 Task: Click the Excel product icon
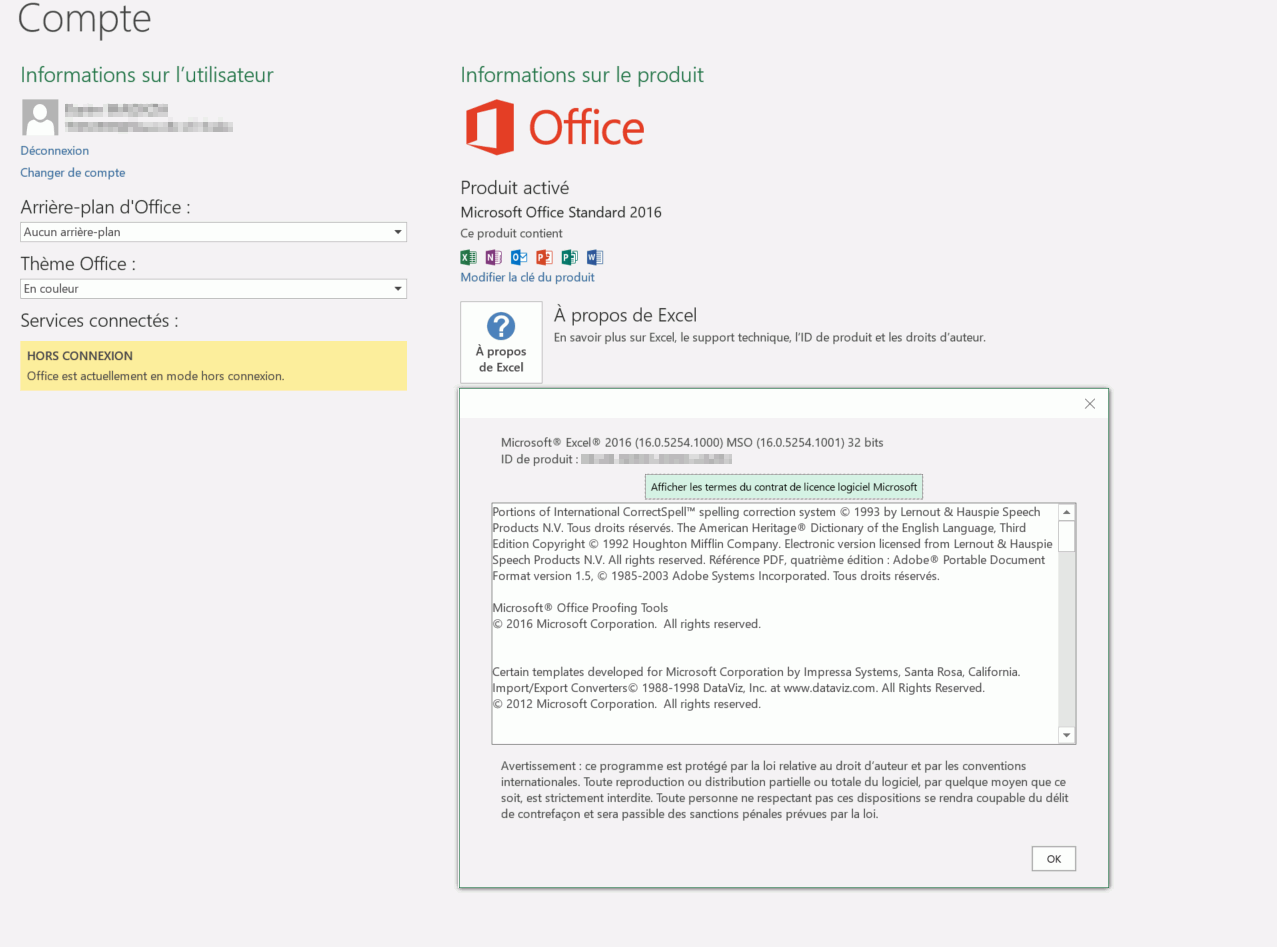[468, 257]
